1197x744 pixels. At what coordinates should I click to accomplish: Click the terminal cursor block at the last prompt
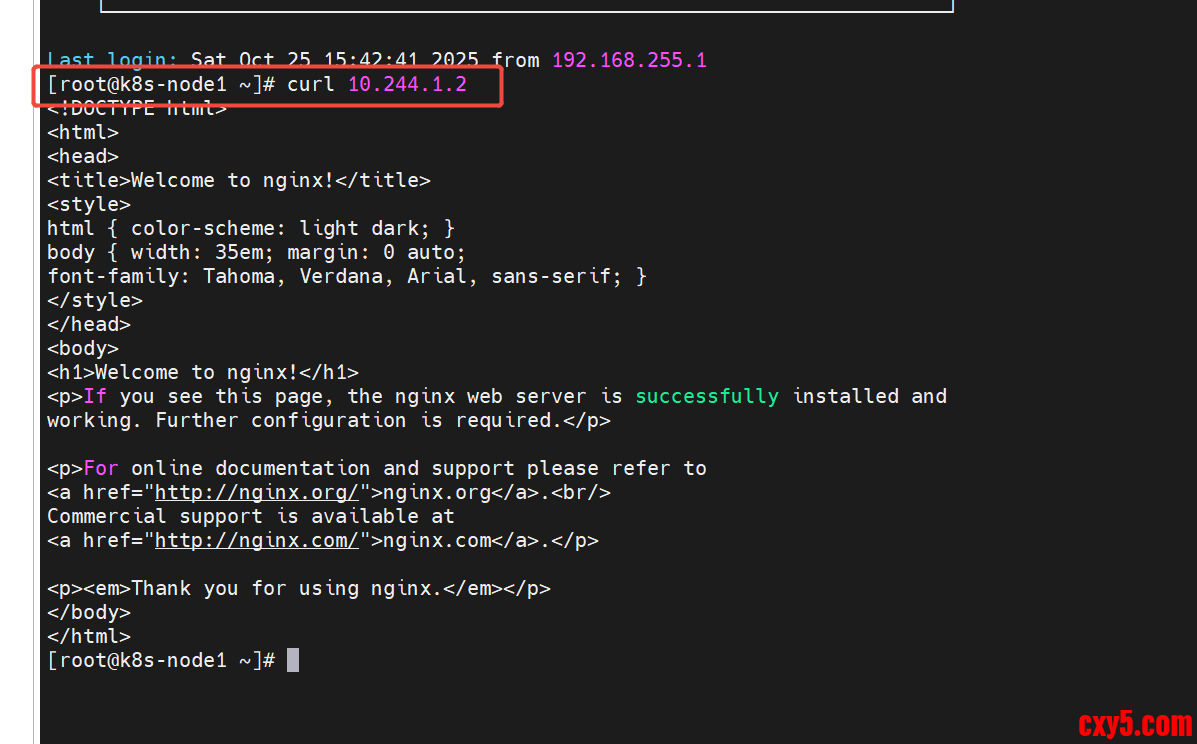(293, 660)
